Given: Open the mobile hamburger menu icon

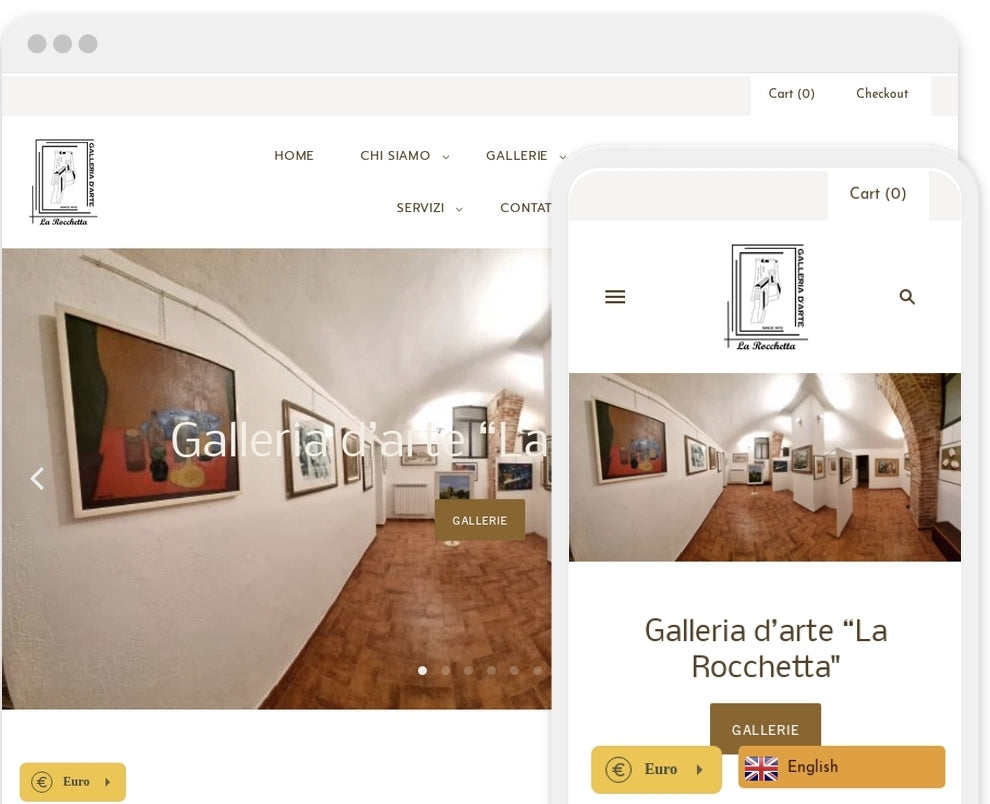Looking at the screenshot, I should (x=615, y=297).
